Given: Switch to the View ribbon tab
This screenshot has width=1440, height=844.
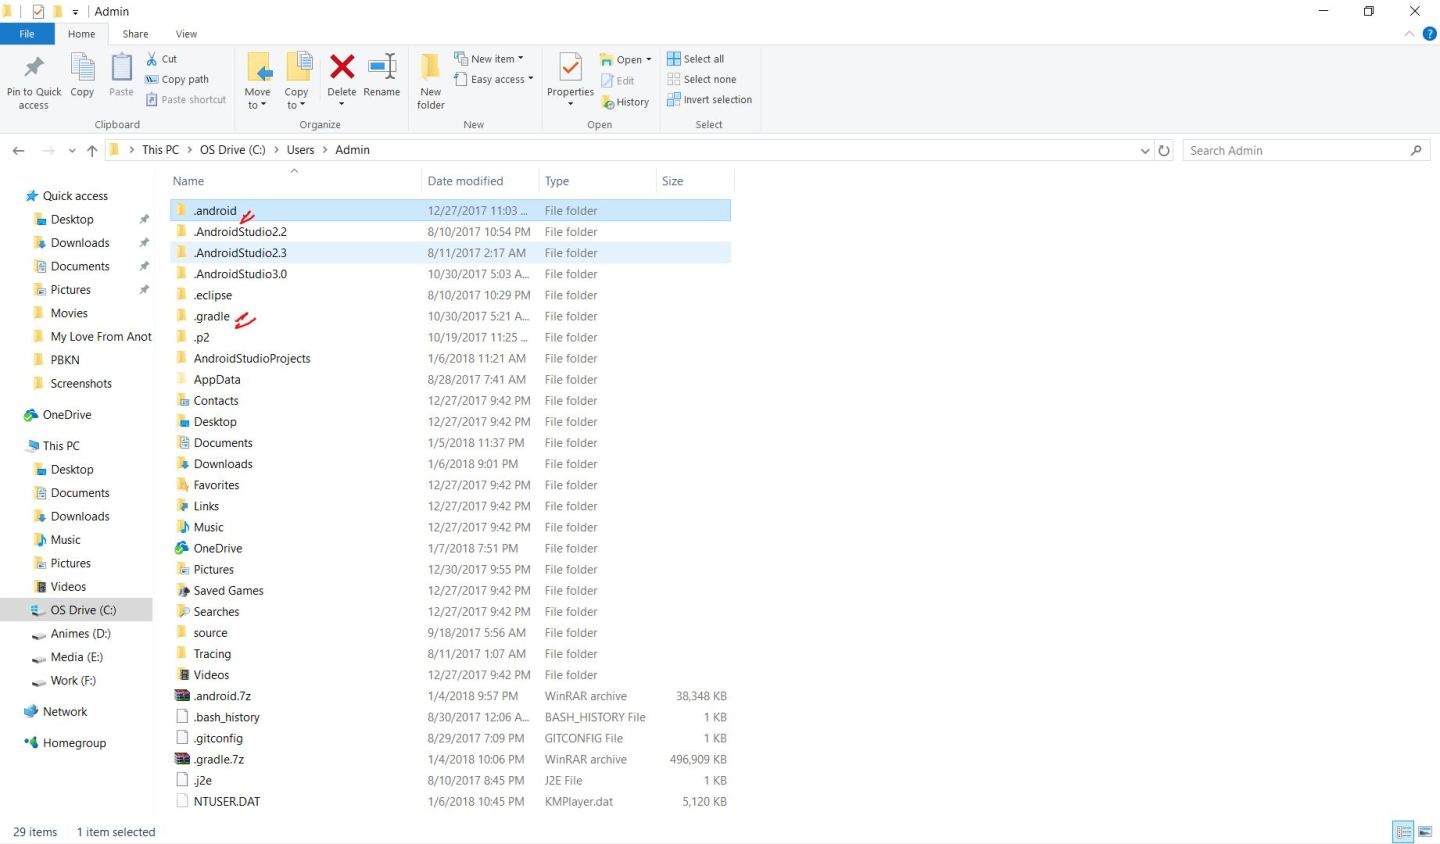Looking at the screenshot, I should click(186, 34).
